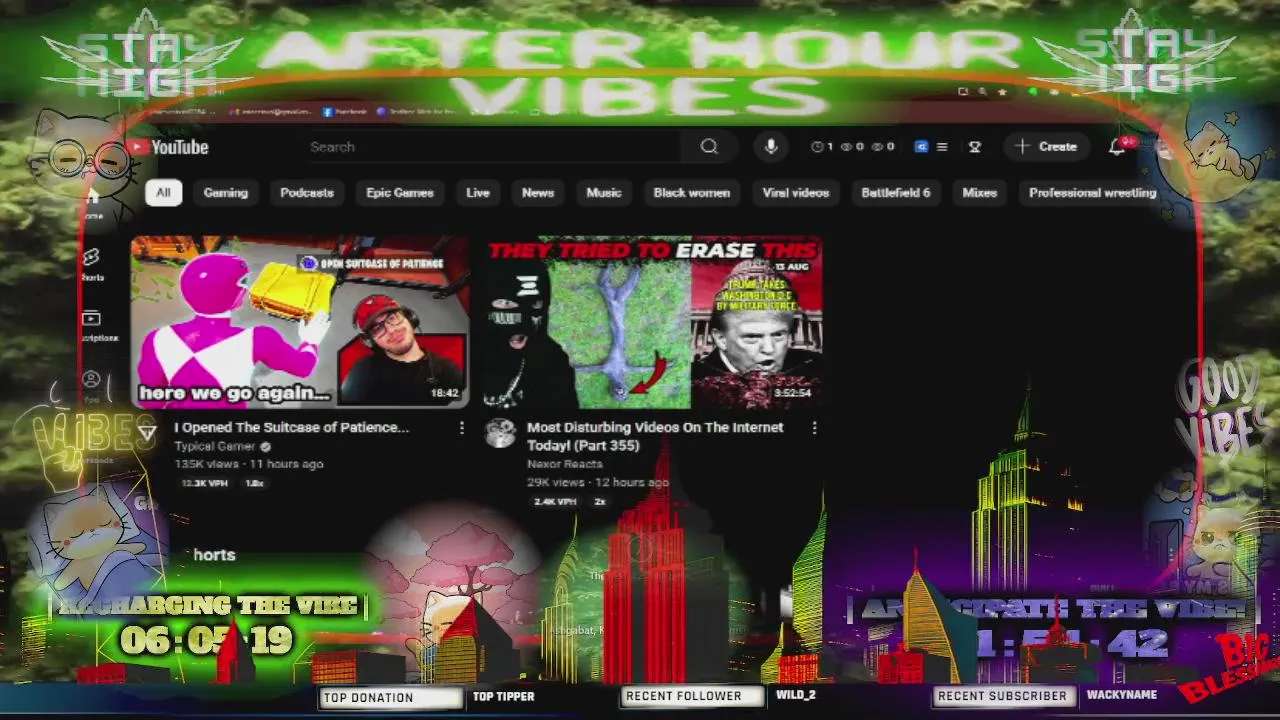The height and width of the screenshot is (720, 1280).
Task: Select the Epic Games filter chip
Action: [x=400, y=193]
